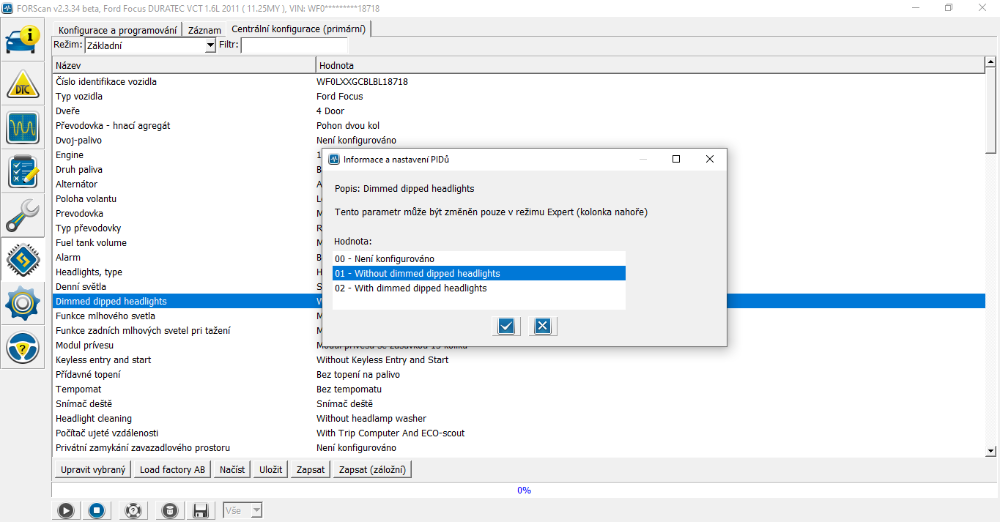Click the Filtr input field
1000x522 pixels.
click(294, 46)
